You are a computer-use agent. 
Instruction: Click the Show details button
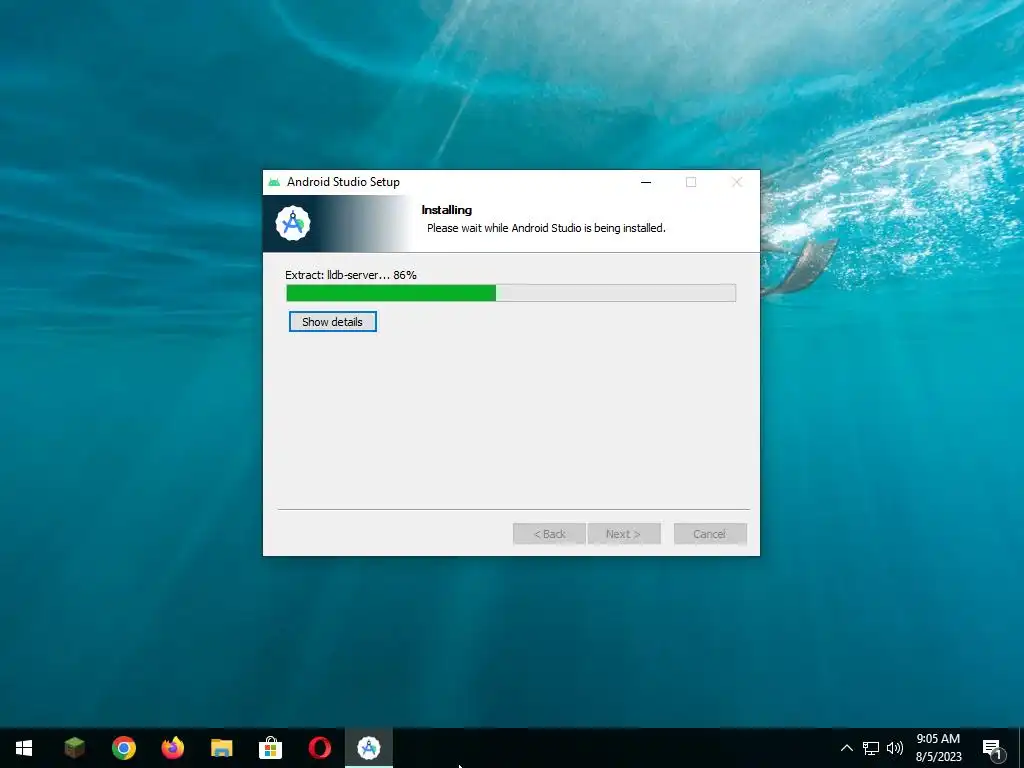(332, 321)
